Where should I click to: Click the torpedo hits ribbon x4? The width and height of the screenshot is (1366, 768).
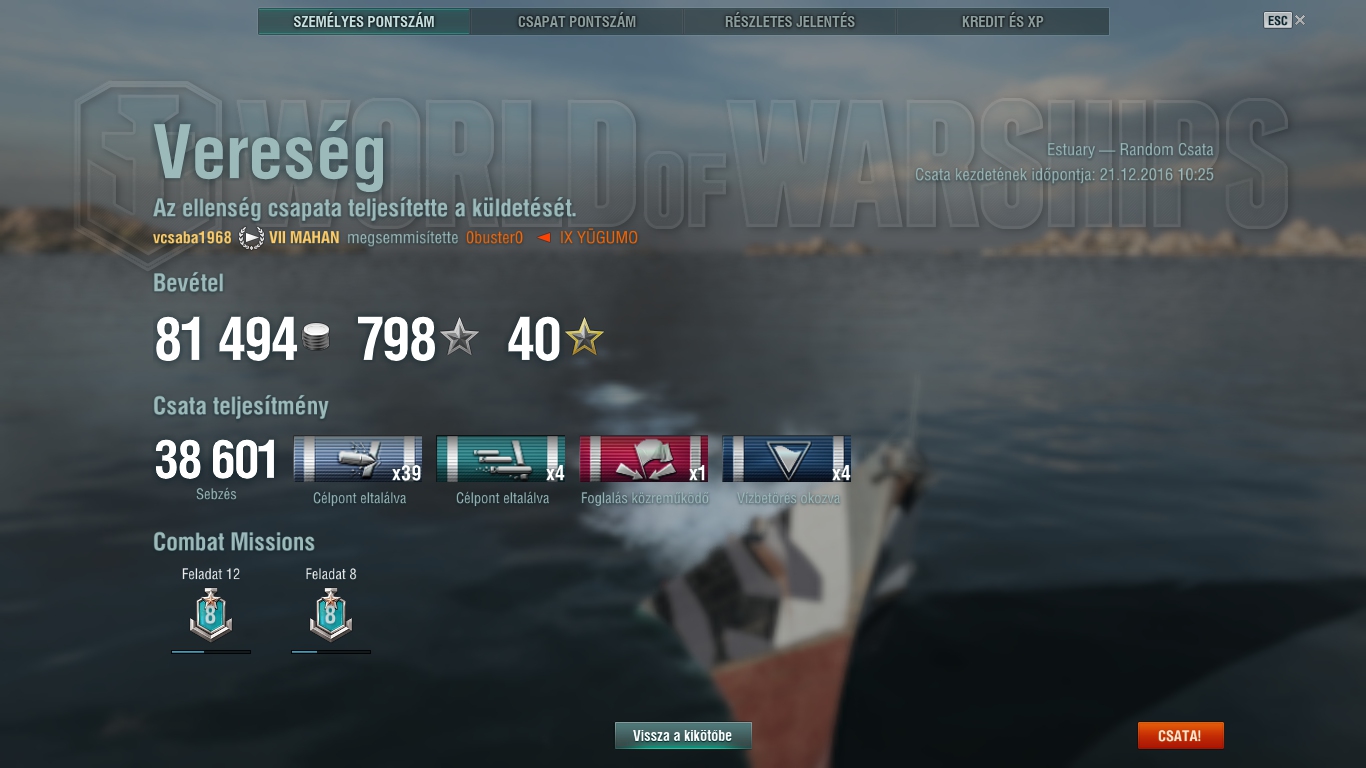tap(501, 459)
